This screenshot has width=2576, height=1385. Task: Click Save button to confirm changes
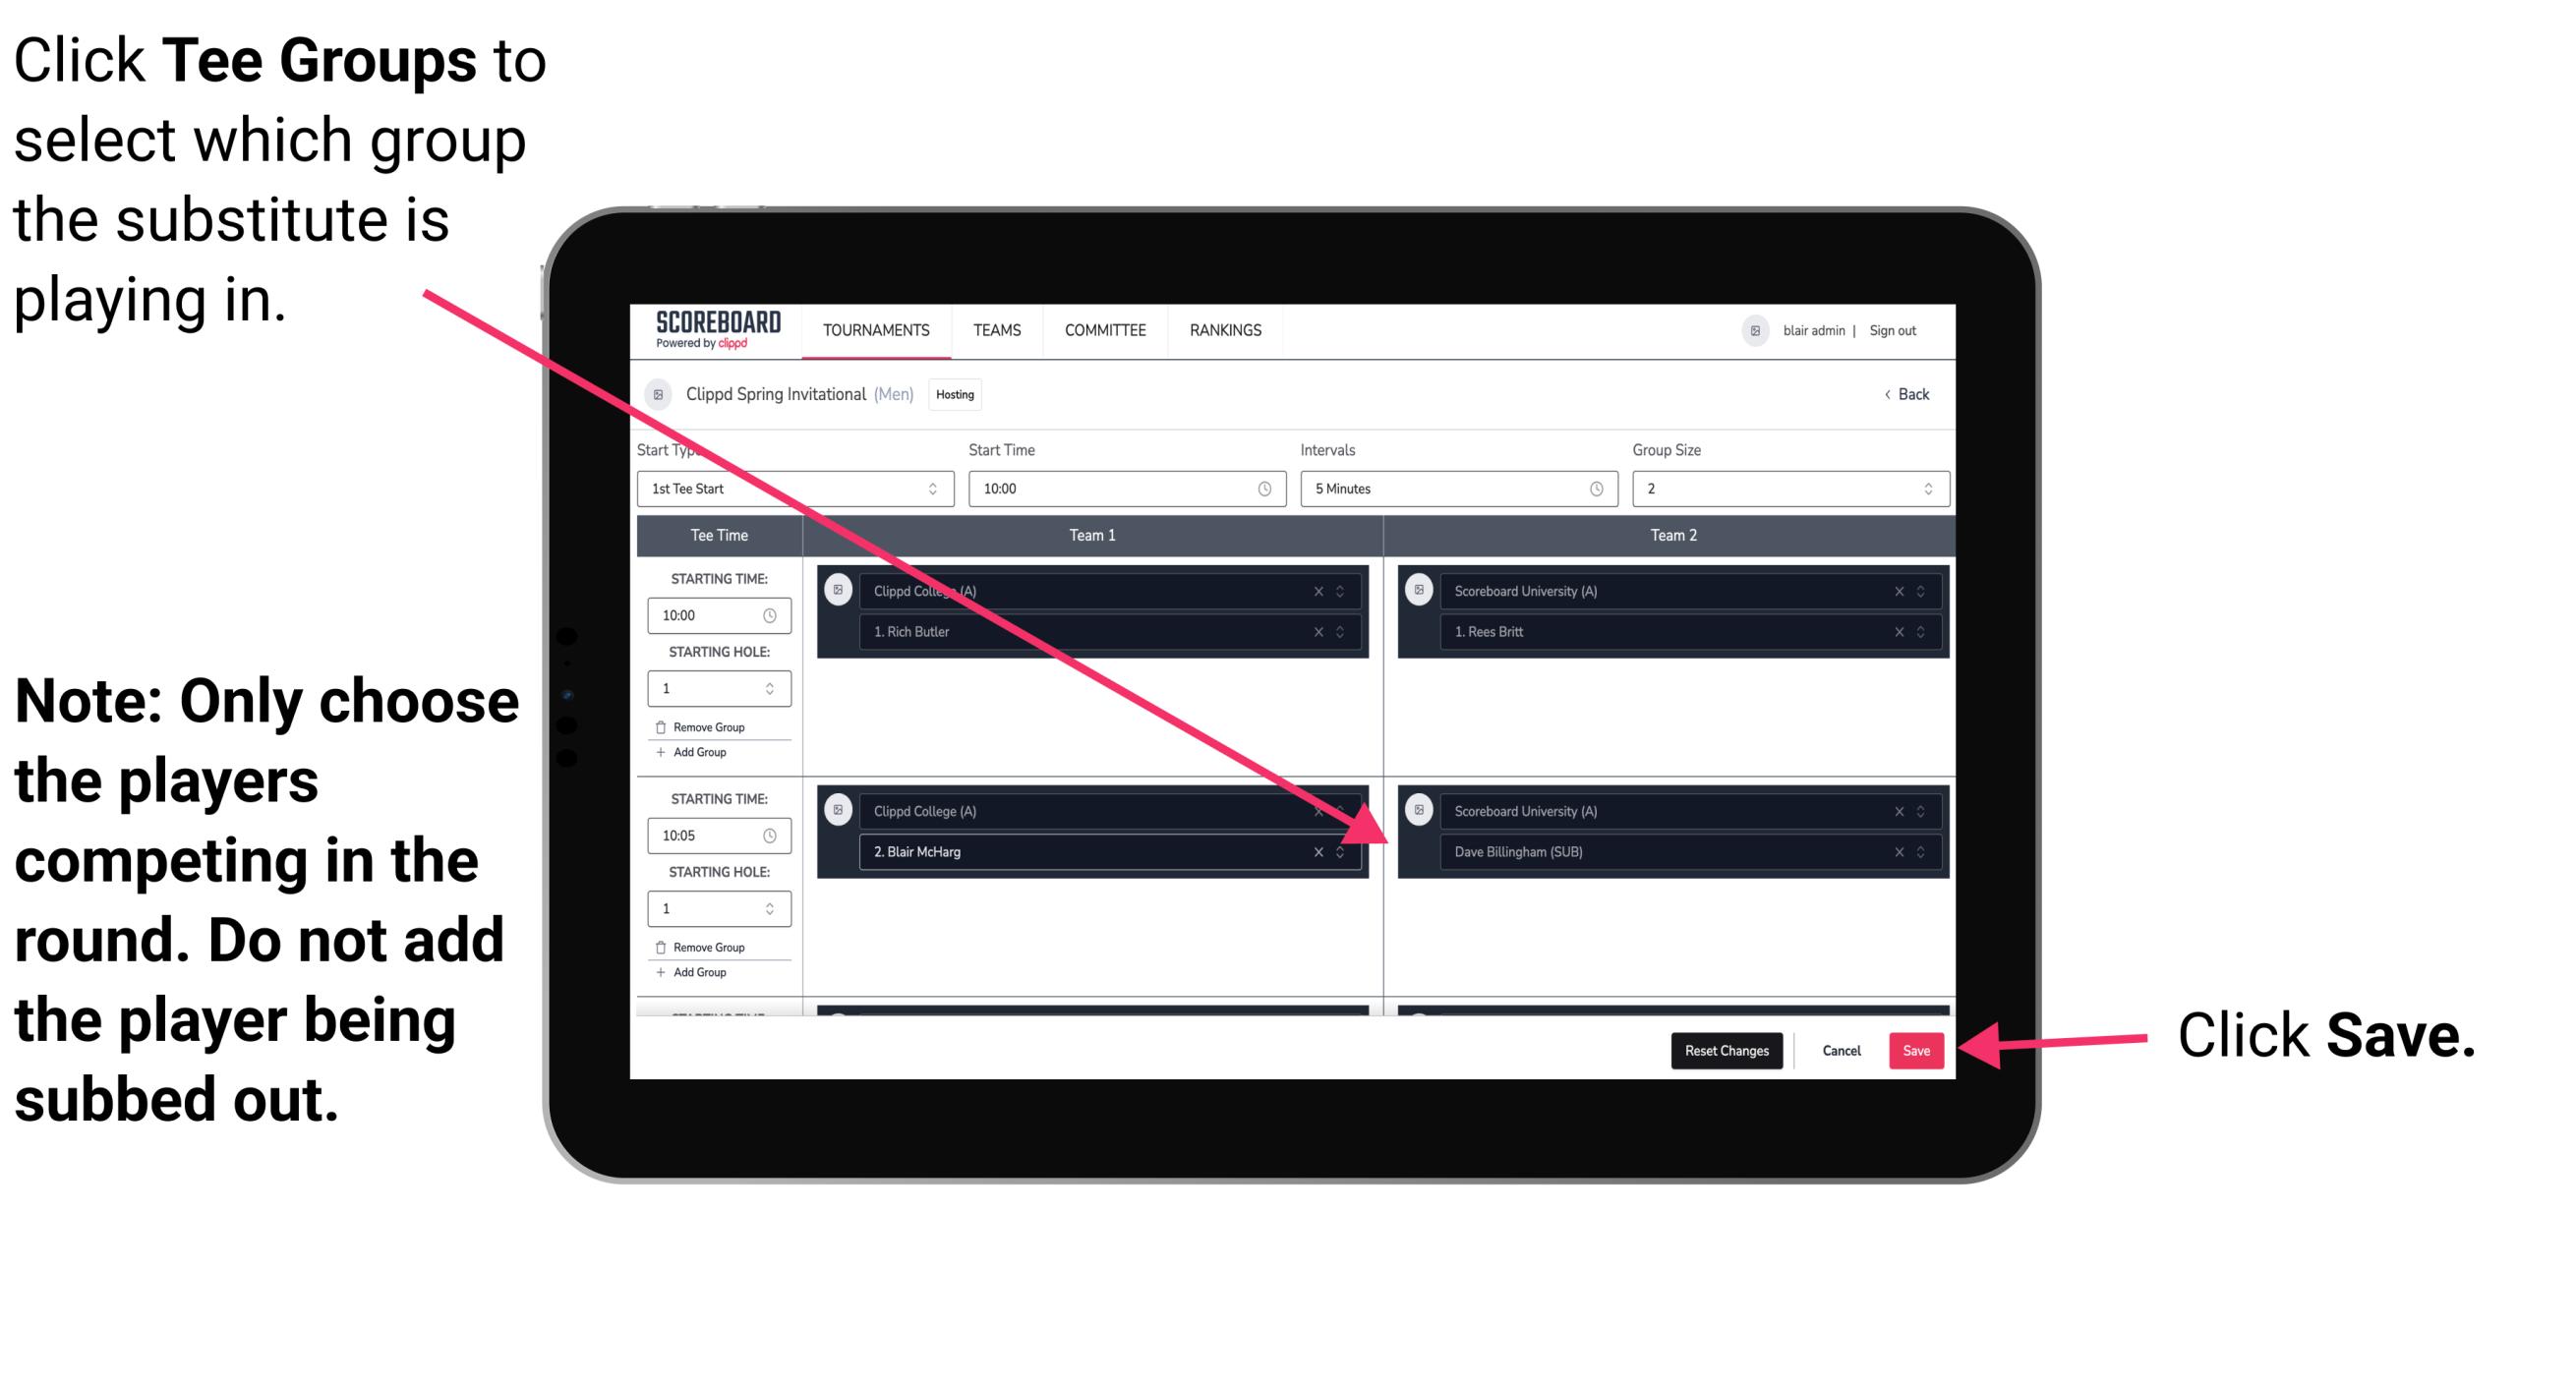coord(1914,1051)
